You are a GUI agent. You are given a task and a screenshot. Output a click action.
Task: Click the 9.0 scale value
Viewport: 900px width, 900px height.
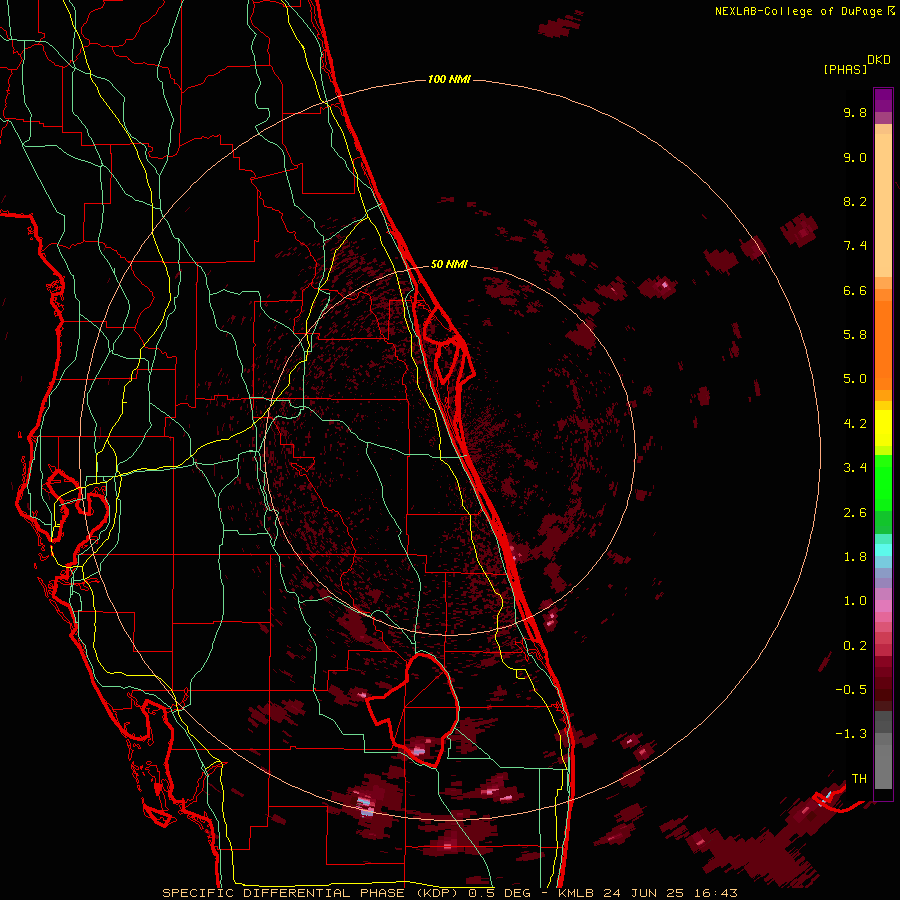coord(855,157)
